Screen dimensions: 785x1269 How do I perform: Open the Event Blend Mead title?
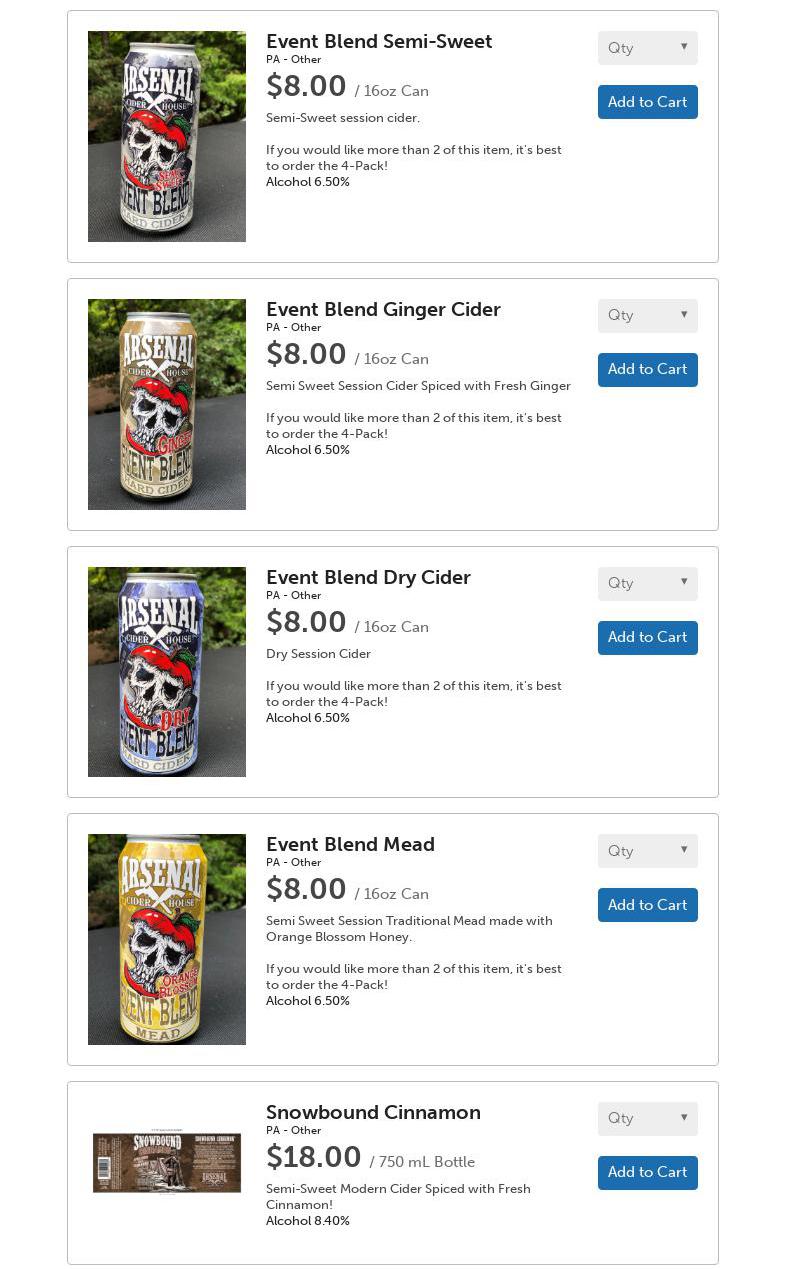click(x=350, y=845)
